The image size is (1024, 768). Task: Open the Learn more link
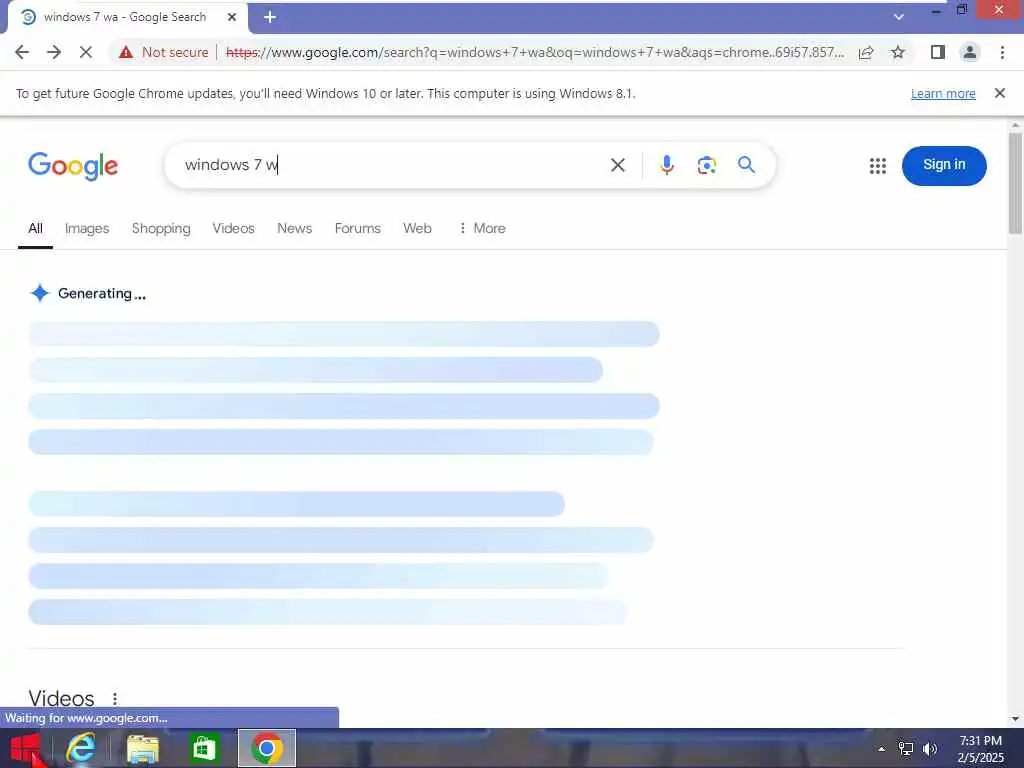coord(943,93)
